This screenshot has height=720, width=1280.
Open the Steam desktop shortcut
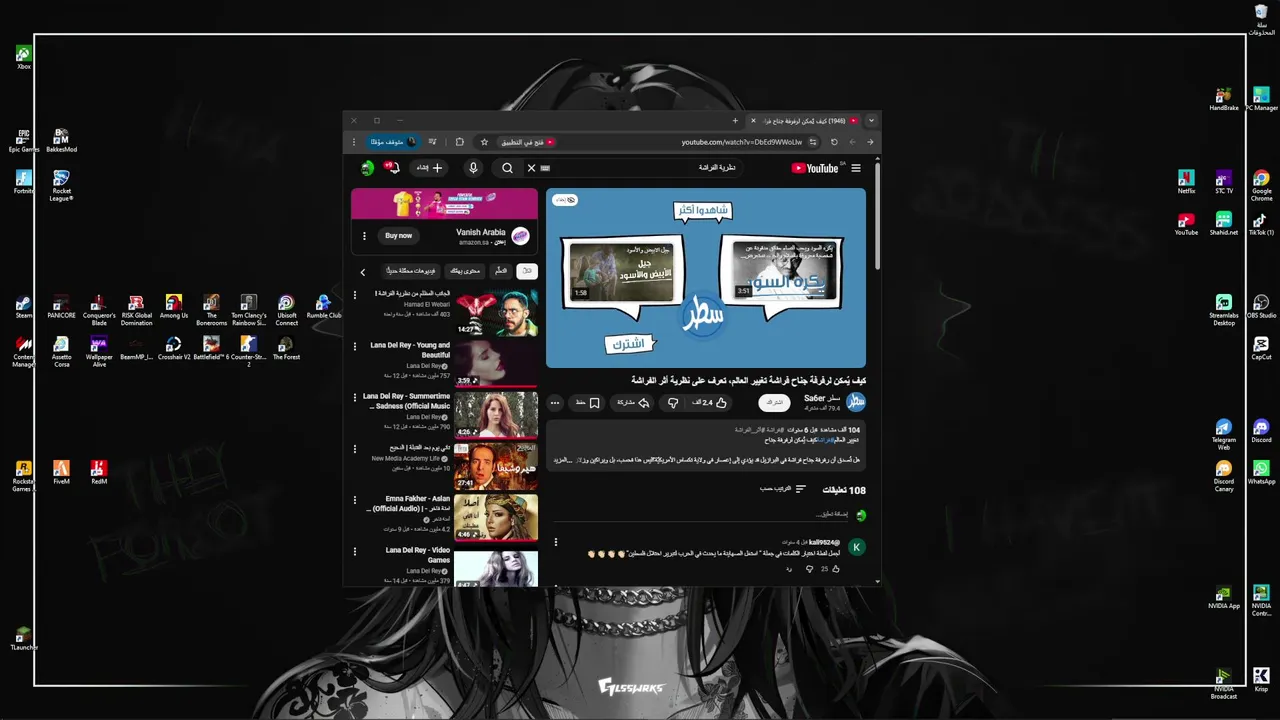coord(24,307)
